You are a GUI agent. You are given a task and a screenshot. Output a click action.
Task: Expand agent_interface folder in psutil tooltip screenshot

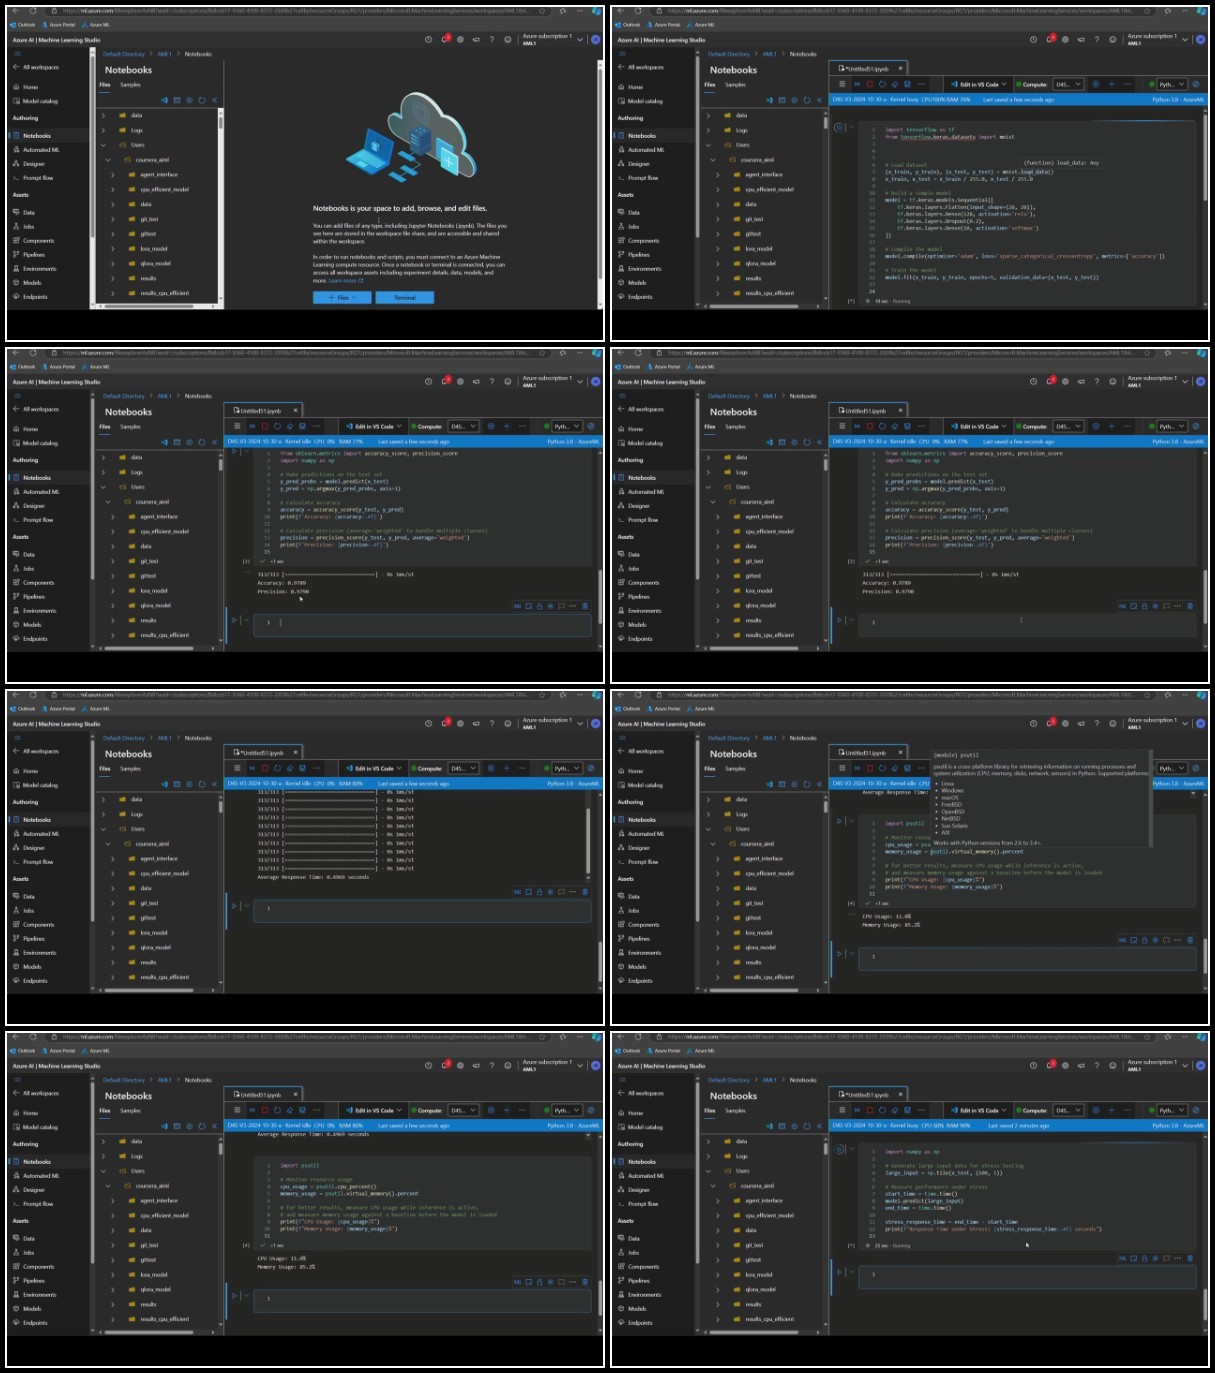[718, 858]
